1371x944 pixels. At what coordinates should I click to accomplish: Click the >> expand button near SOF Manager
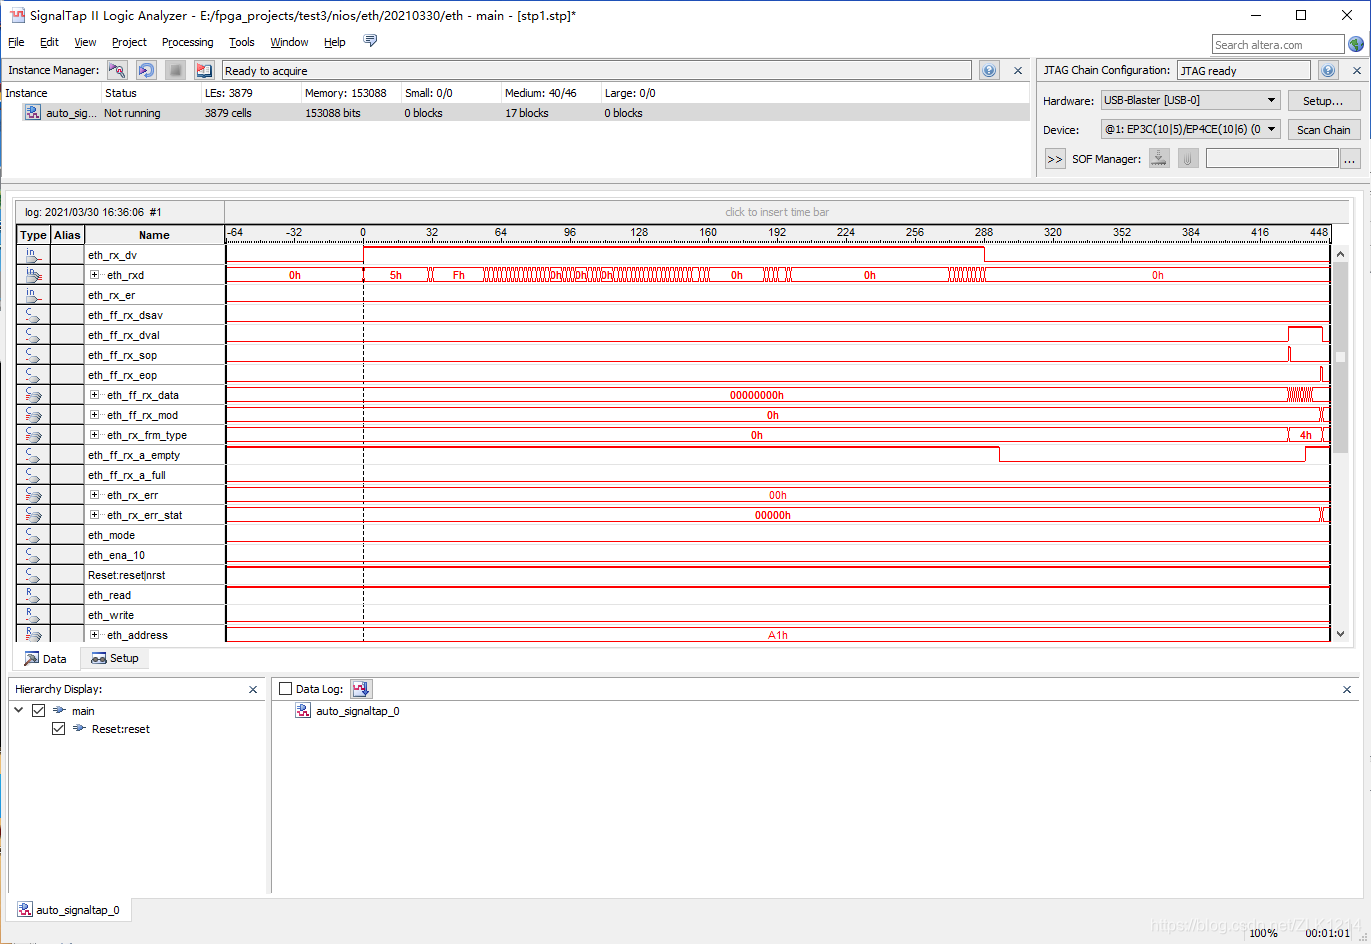point(1055,159)
